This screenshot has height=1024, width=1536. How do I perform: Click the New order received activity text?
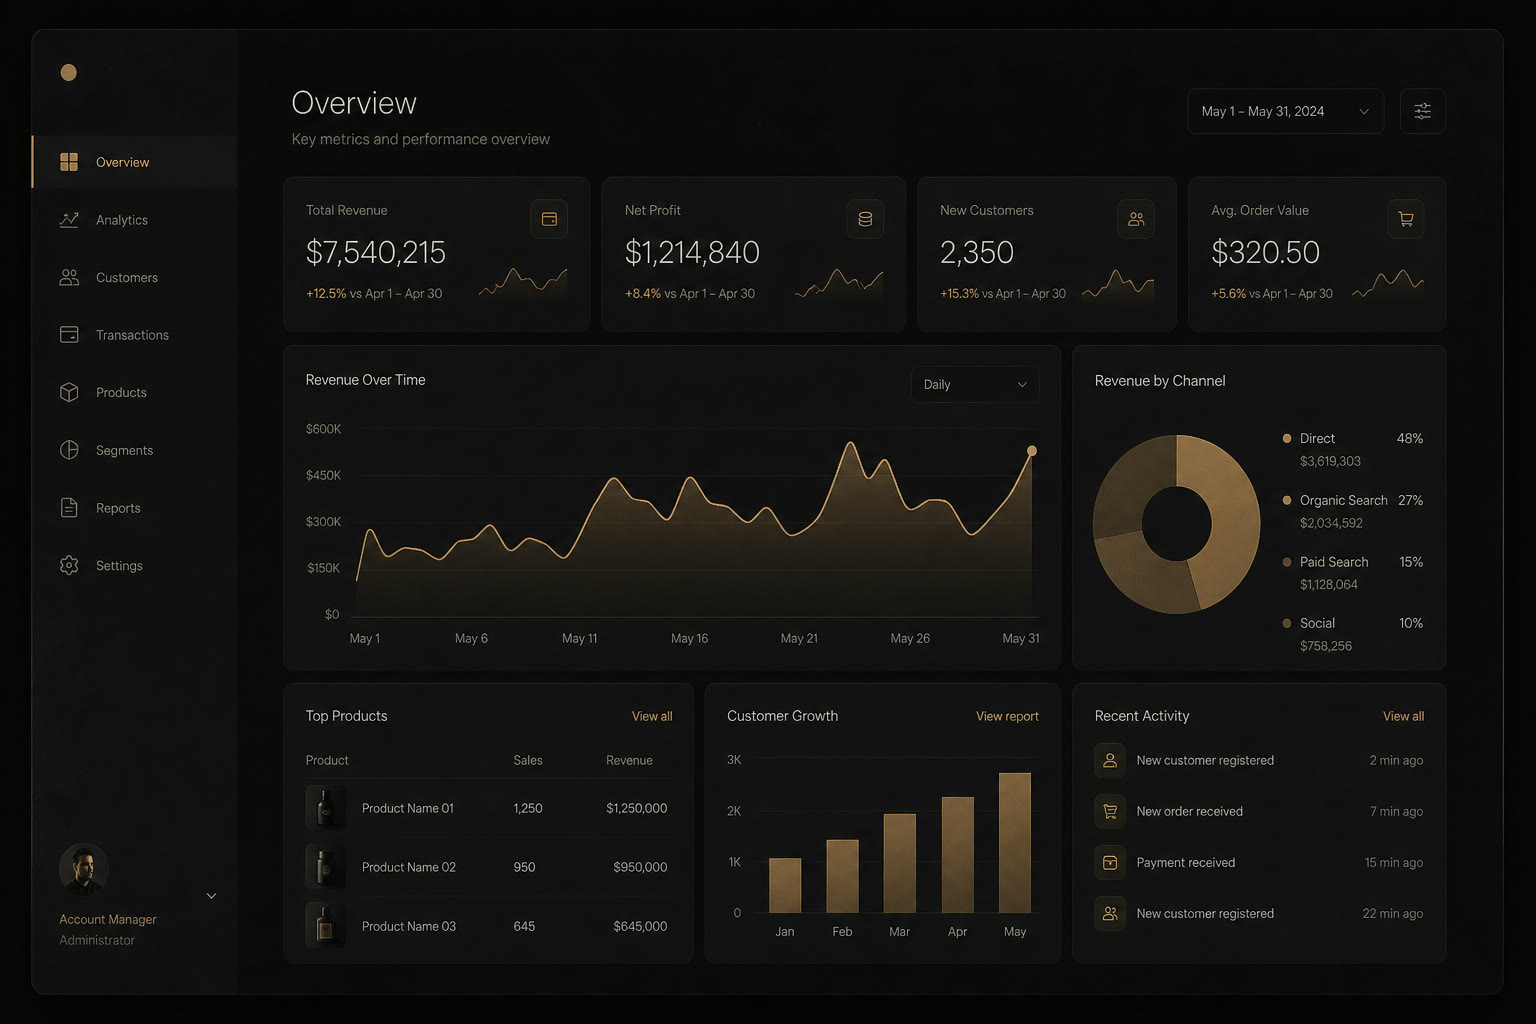[1190, 811]
